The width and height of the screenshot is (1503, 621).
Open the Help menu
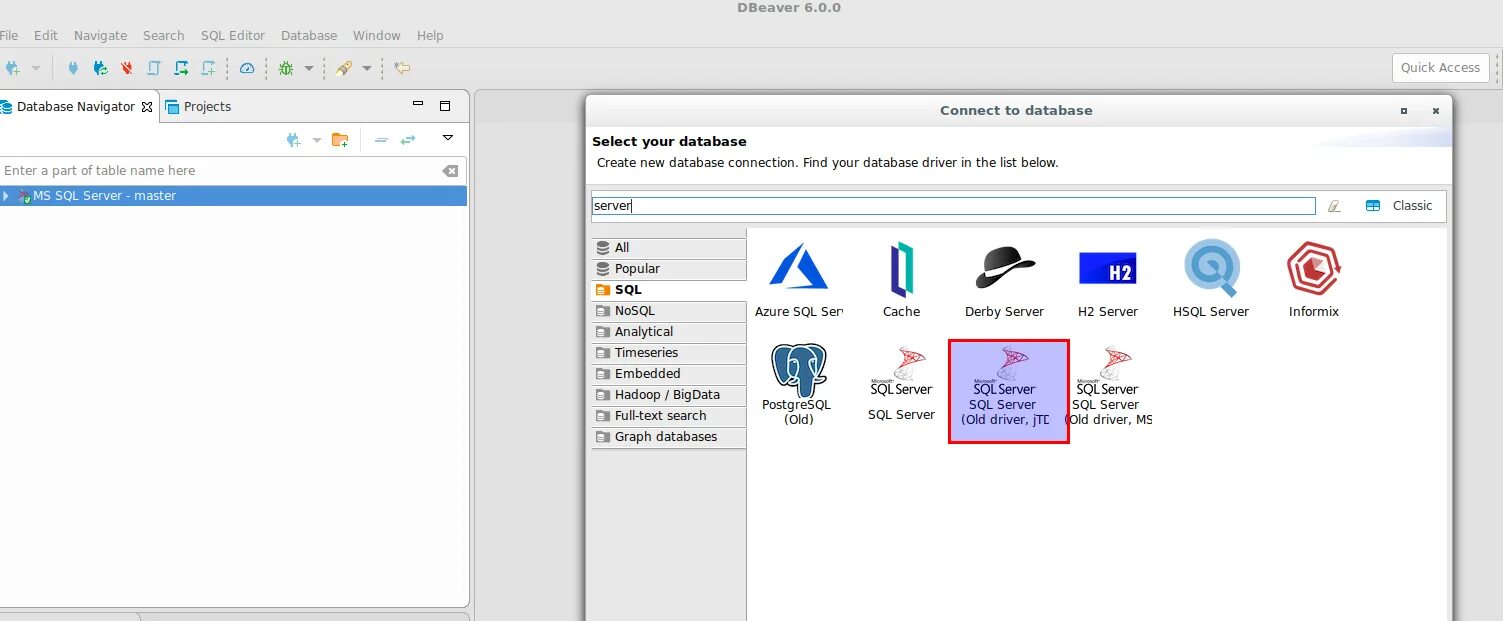click(430, 35)
